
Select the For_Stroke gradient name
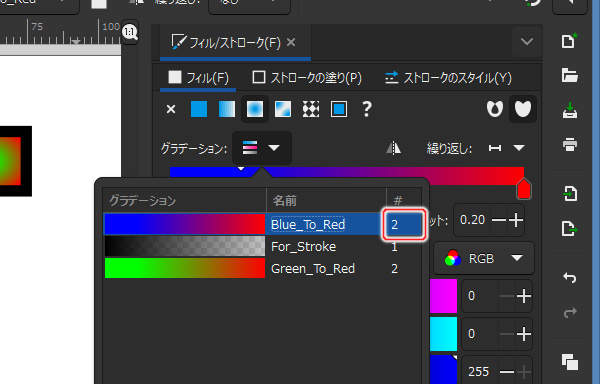(303, 247)
